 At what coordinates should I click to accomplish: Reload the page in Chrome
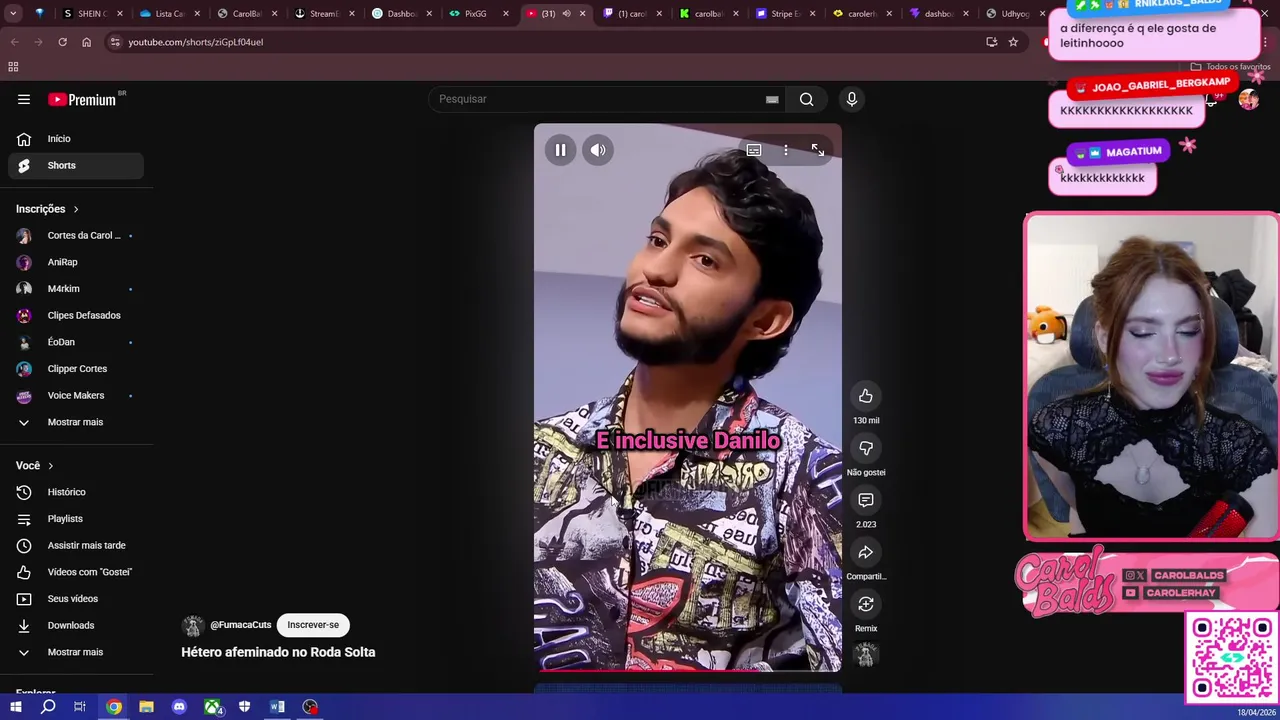coord(62,42)
